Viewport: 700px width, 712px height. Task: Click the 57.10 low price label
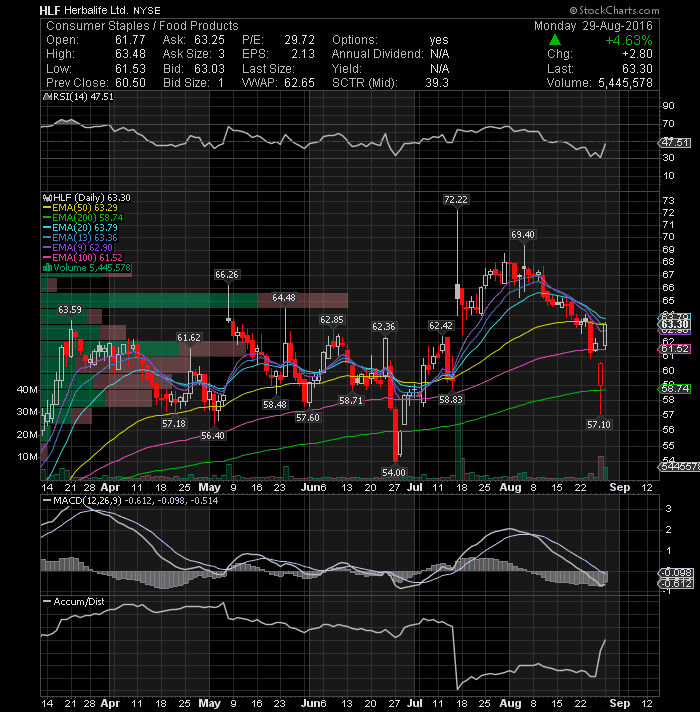(x=599, y=425)
